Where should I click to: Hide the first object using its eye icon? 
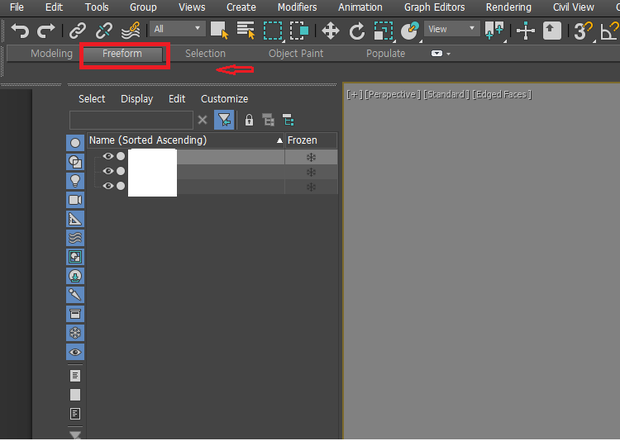coord(108,157)
